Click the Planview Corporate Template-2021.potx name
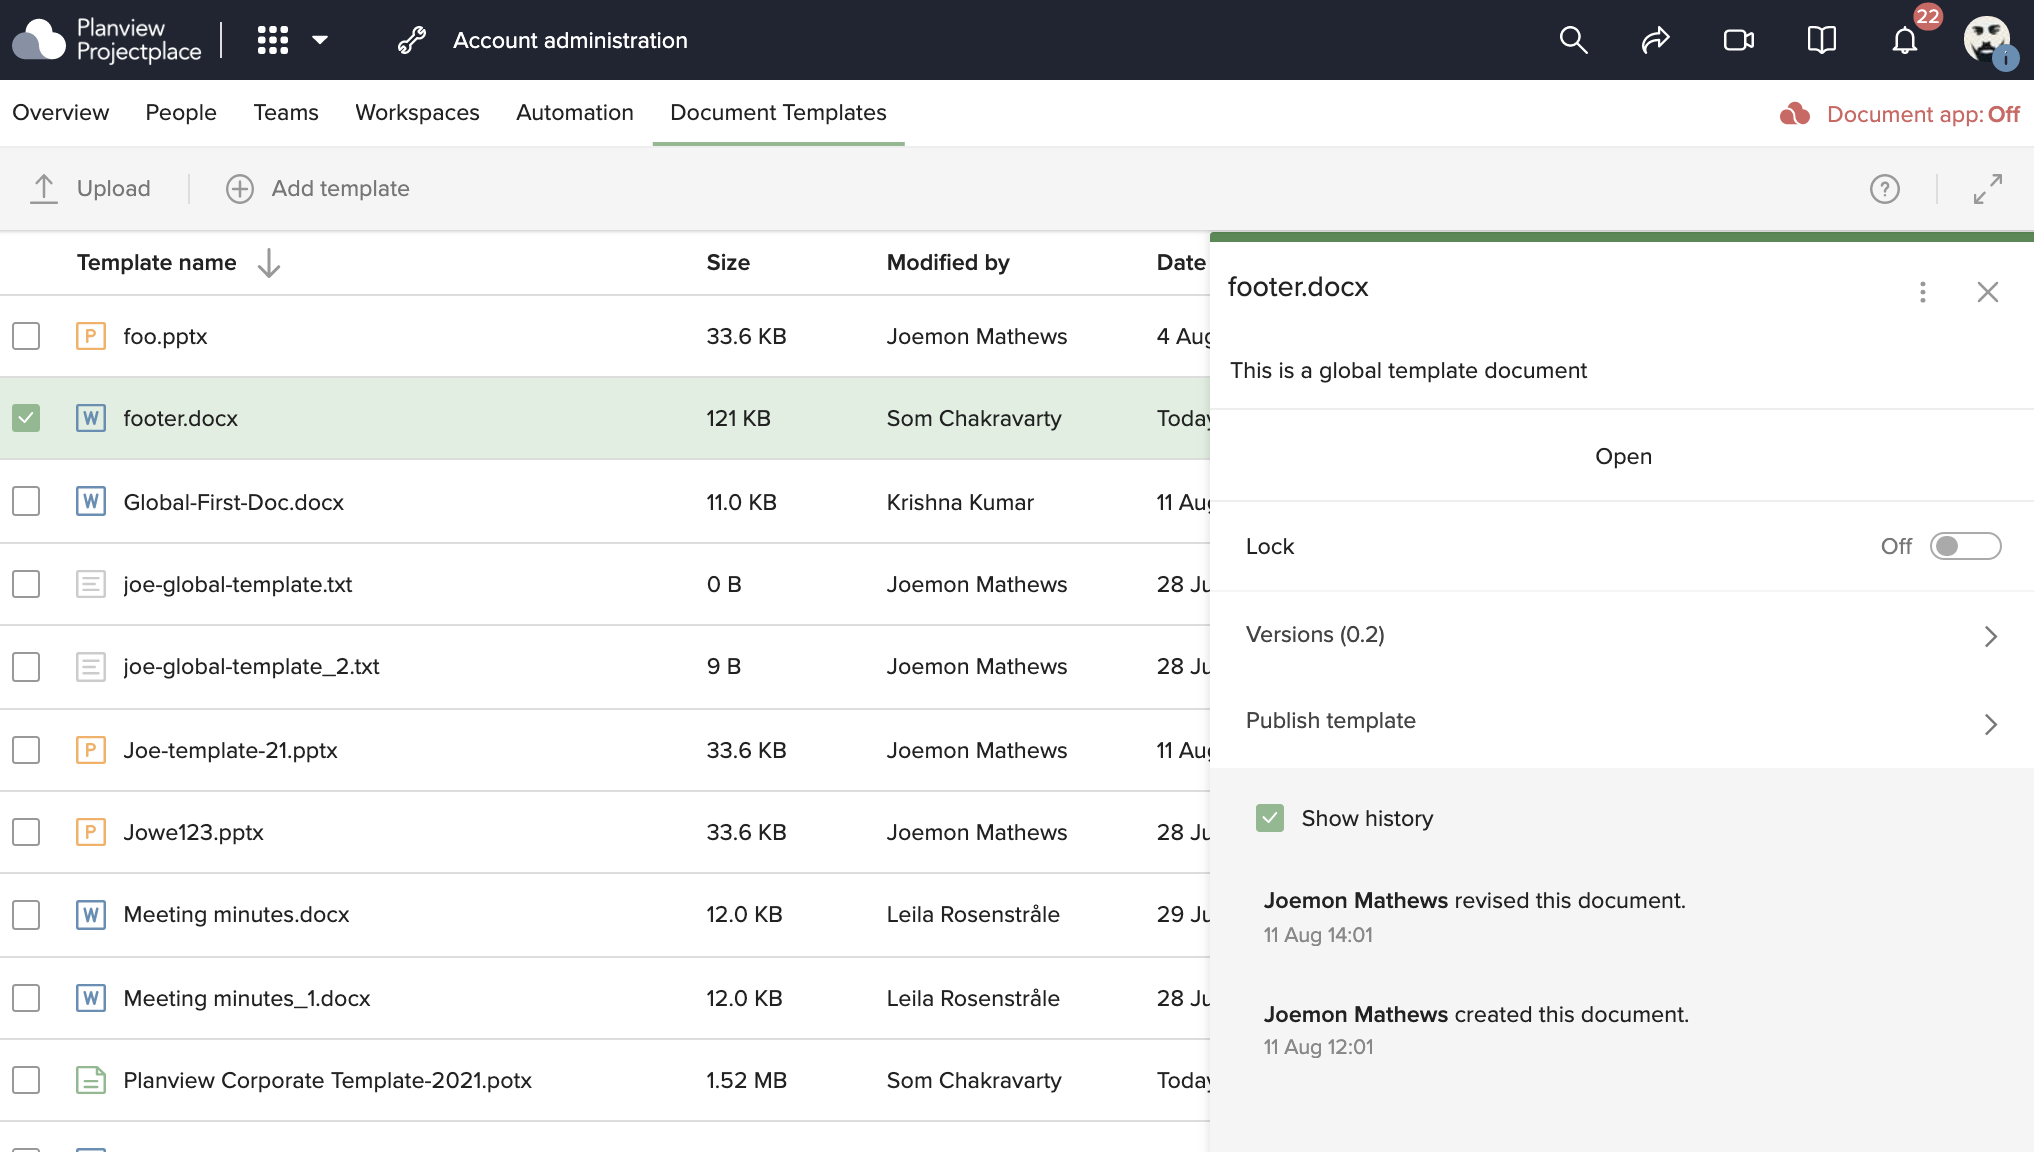The height and width of the screenshot is (1152, 2034). coord(327,1081)
